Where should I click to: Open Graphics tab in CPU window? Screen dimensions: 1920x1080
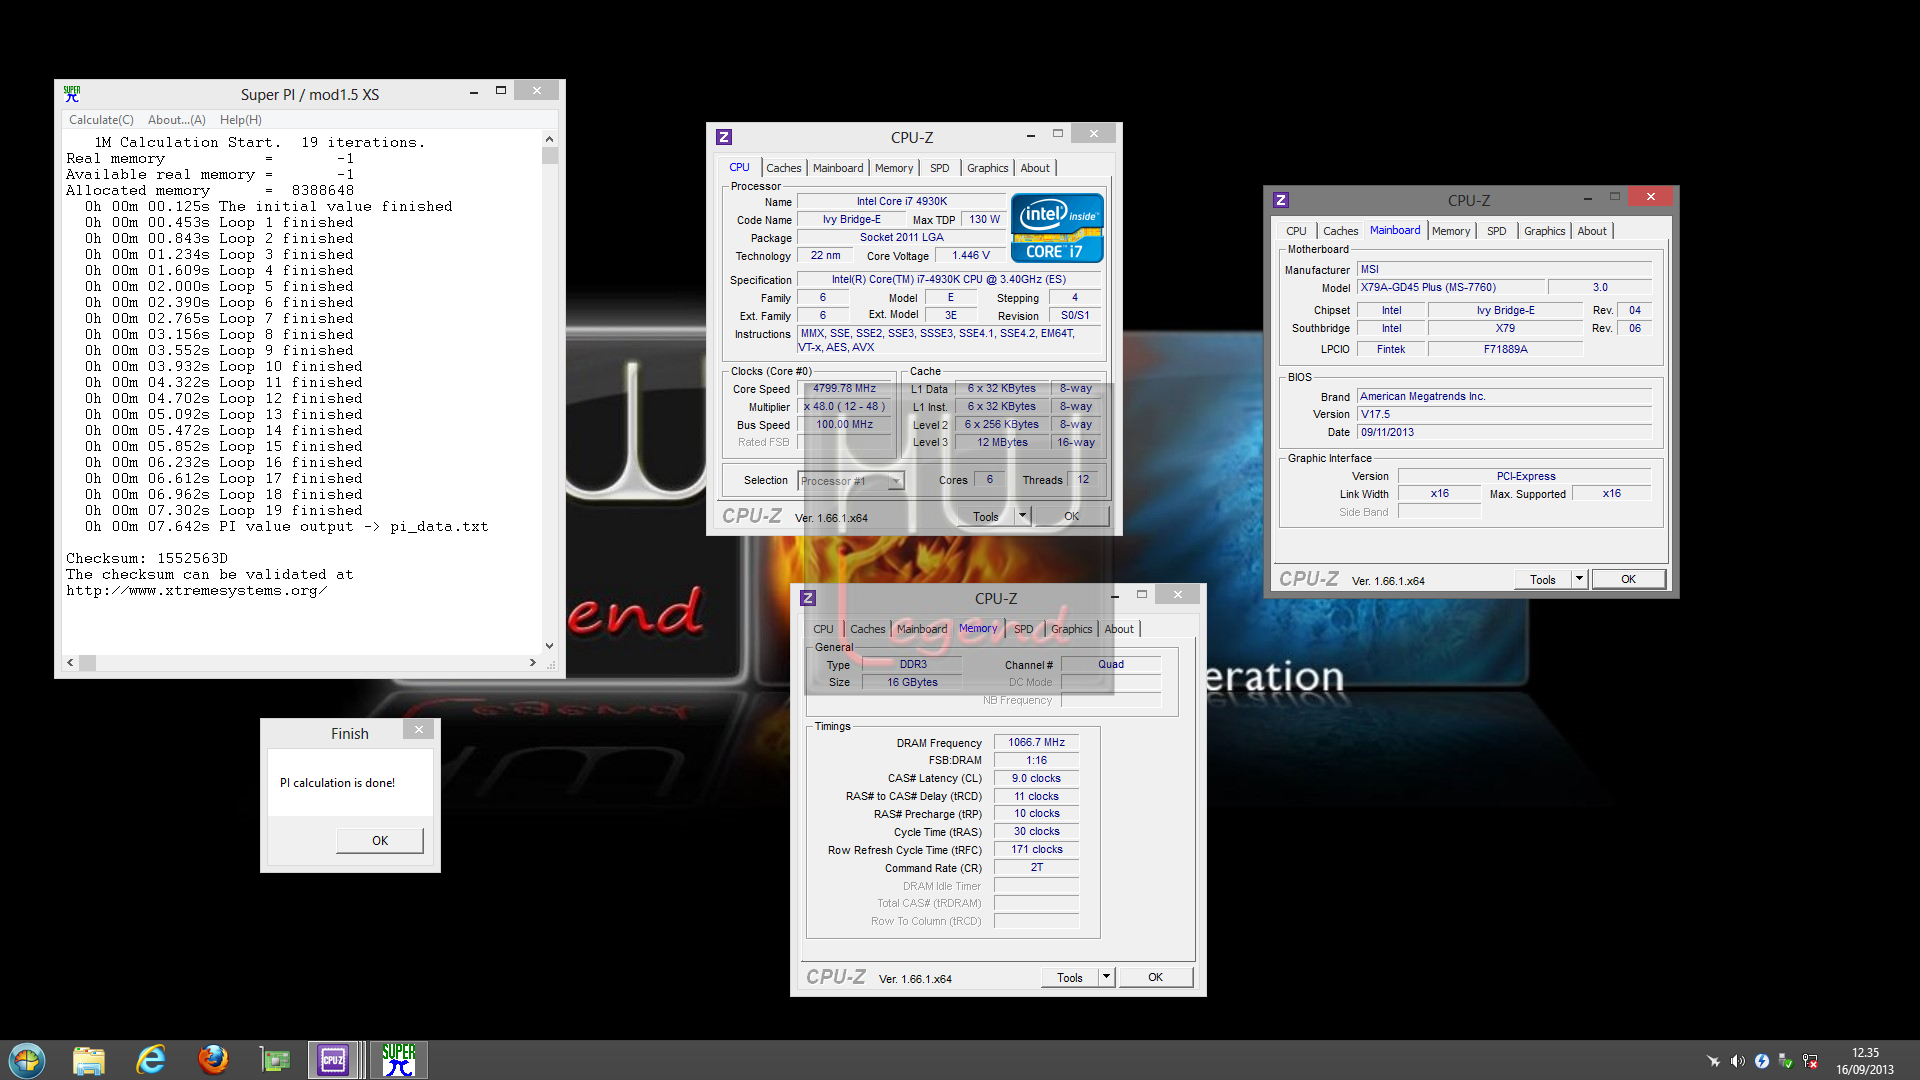(x=988, y=168)
